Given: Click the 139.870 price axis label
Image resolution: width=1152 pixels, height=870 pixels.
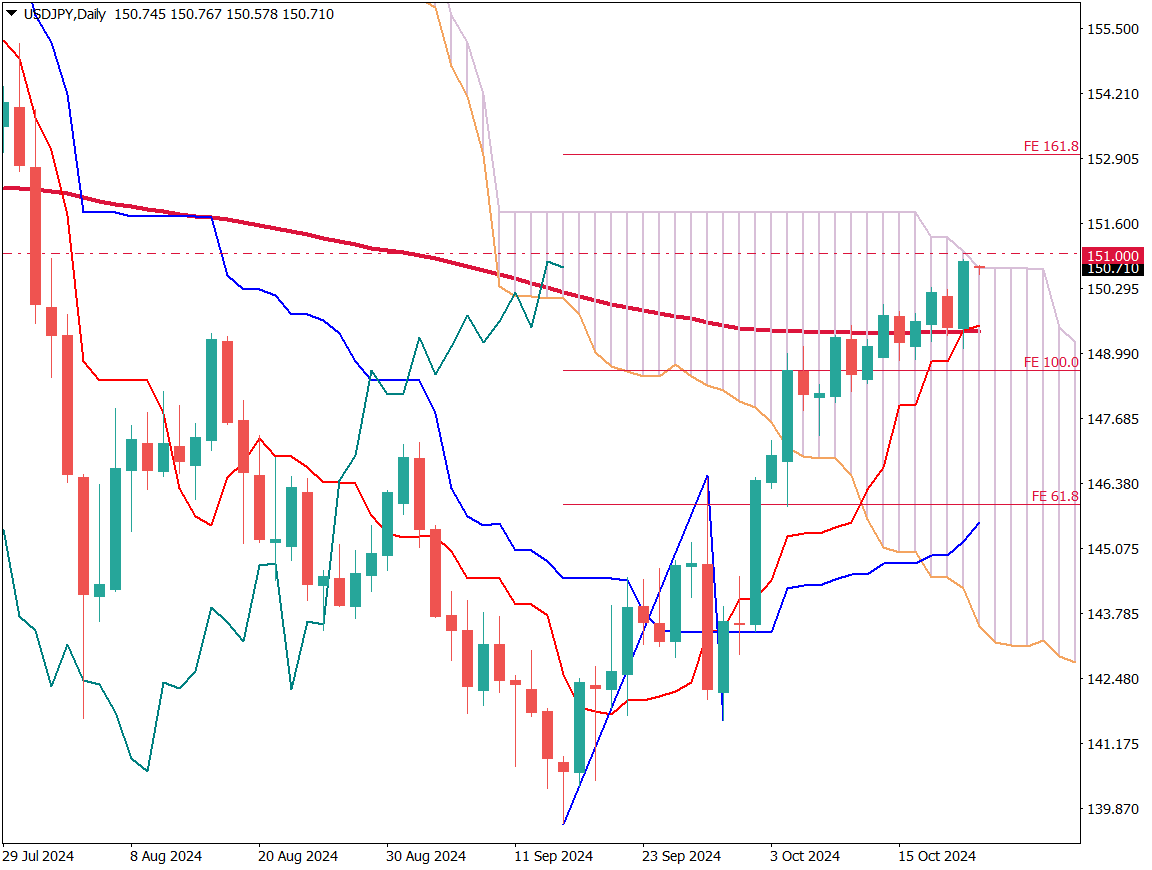Looking at the screenshot, I should [1113, 809].
